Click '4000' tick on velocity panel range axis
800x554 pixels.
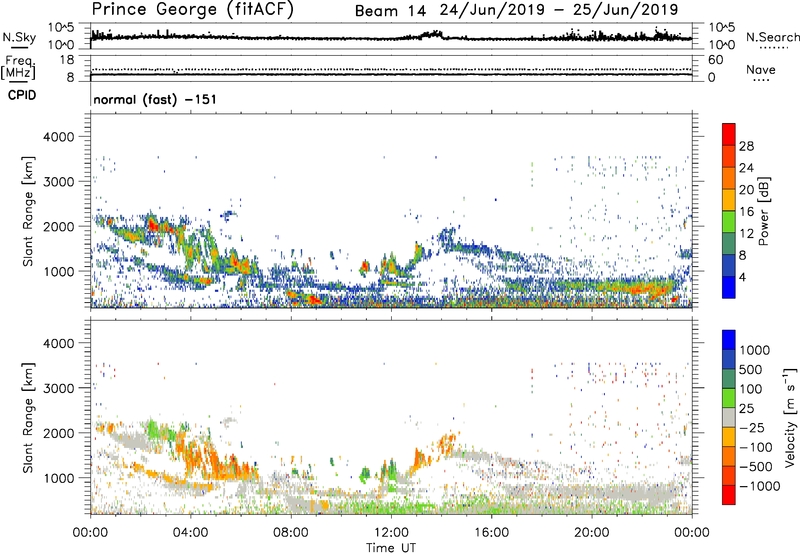58,343
